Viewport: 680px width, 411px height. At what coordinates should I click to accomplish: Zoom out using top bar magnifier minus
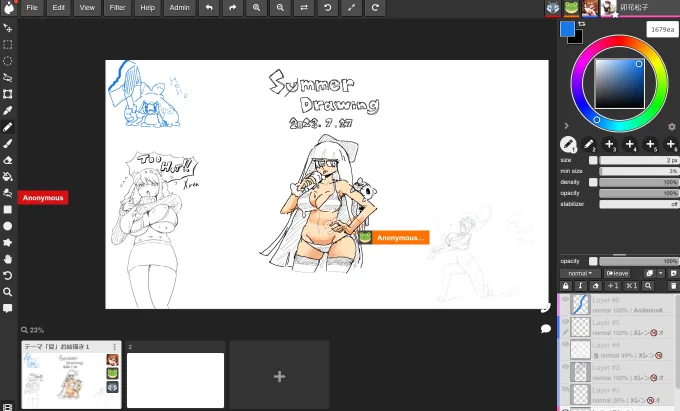coord(280,7)
